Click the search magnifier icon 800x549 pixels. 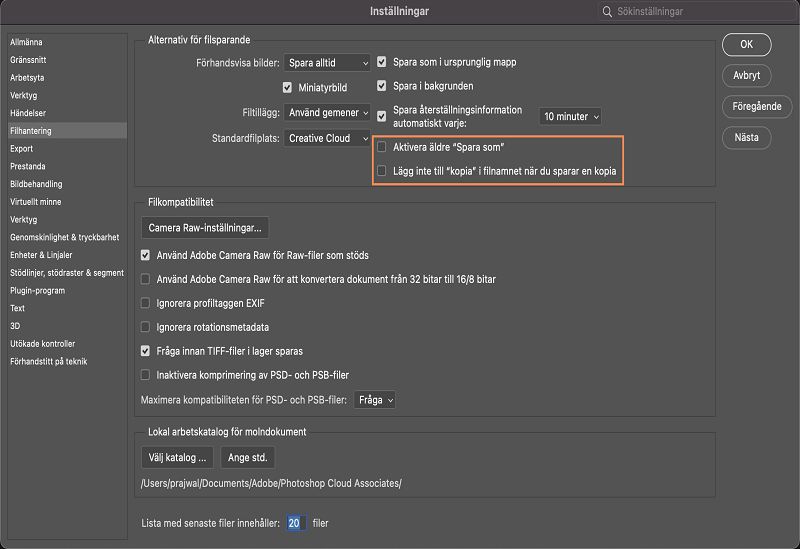(607, 12)
